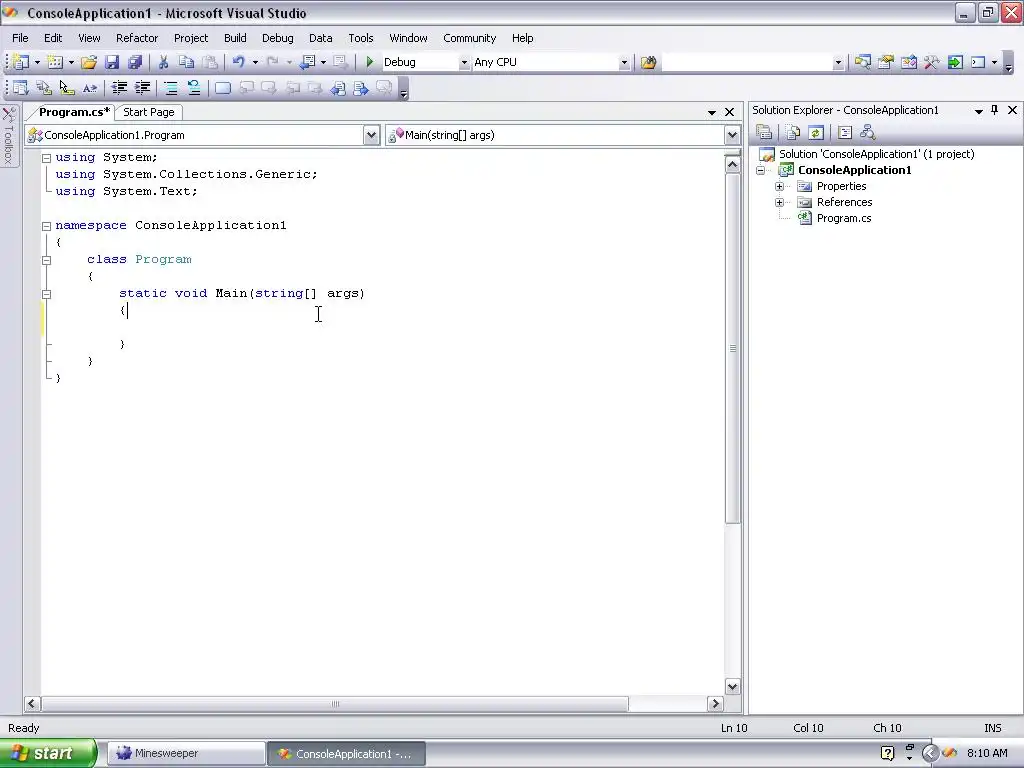Open the ConsoleApplication1.Program types dropdown
This screenshot has width=1024, height=768.
coord(371,135)
